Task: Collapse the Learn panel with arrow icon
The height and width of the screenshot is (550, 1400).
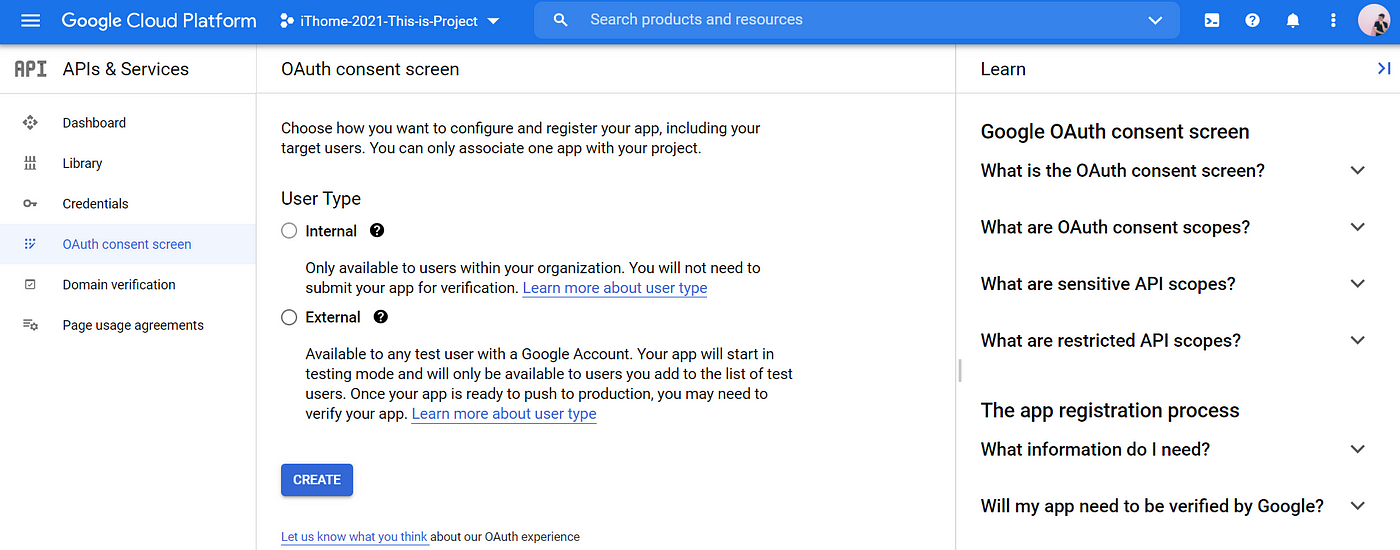Action: [x=1384, y=69]
